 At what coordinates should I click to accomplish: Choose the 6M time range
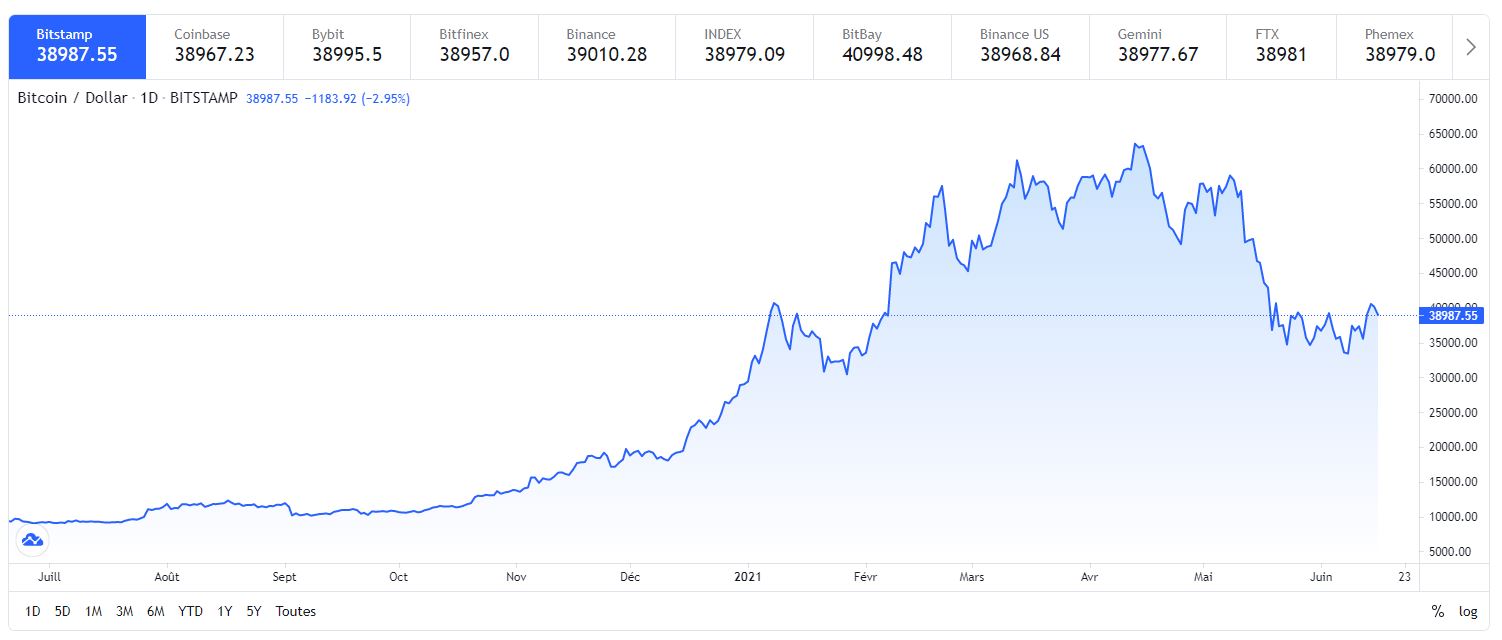point(155,611)
